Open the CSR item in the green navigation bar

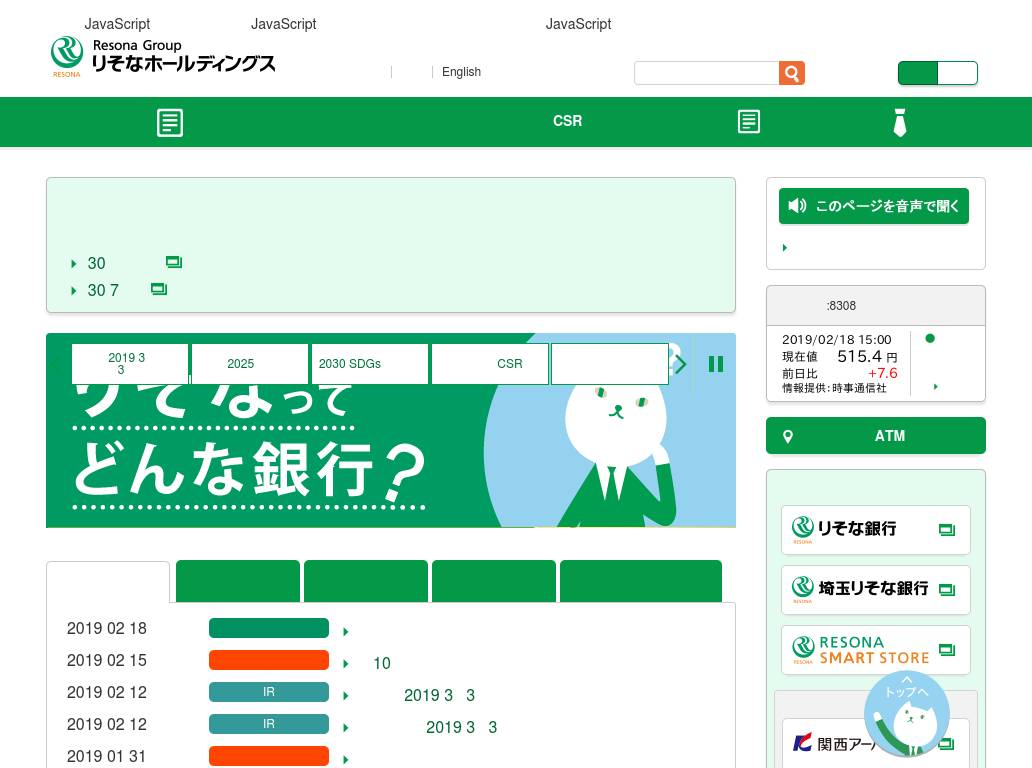567,121
